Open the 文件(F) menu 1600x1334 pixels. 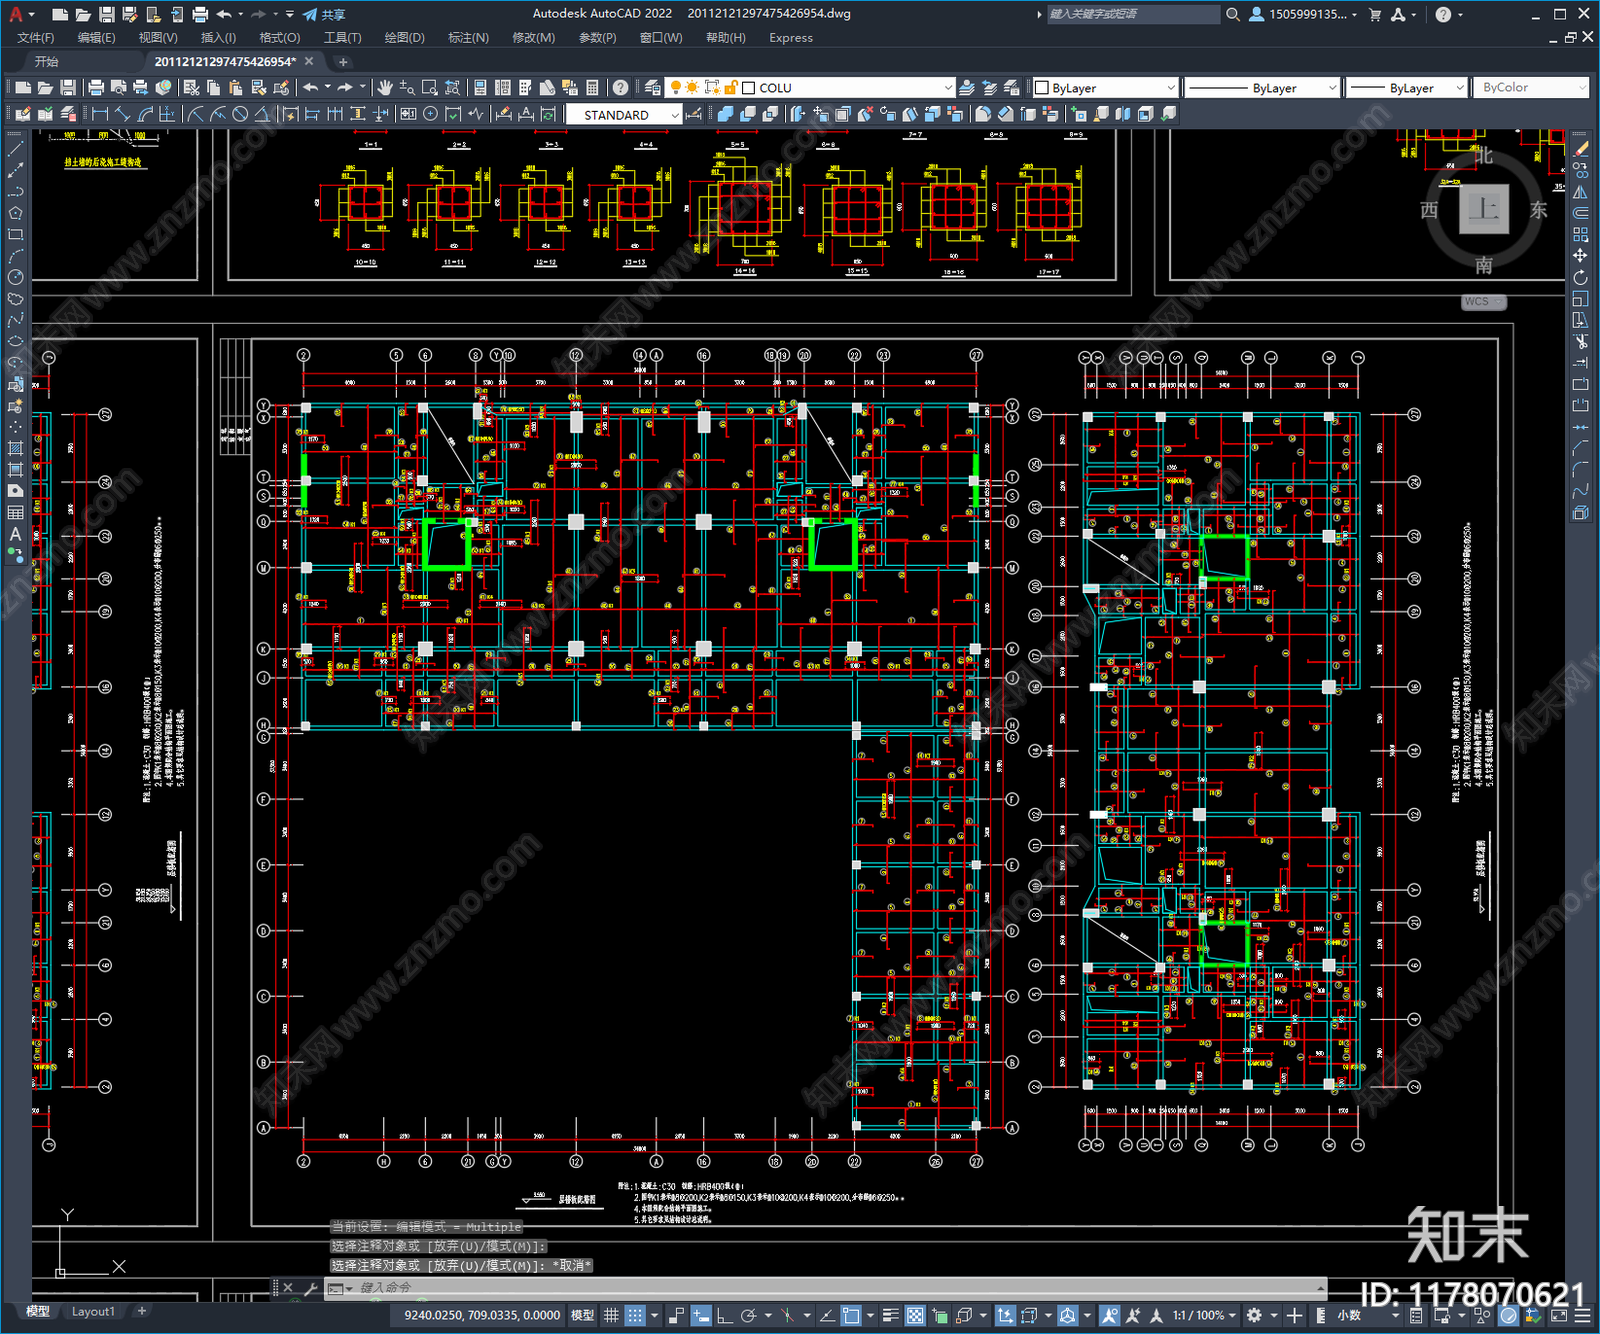36,38
